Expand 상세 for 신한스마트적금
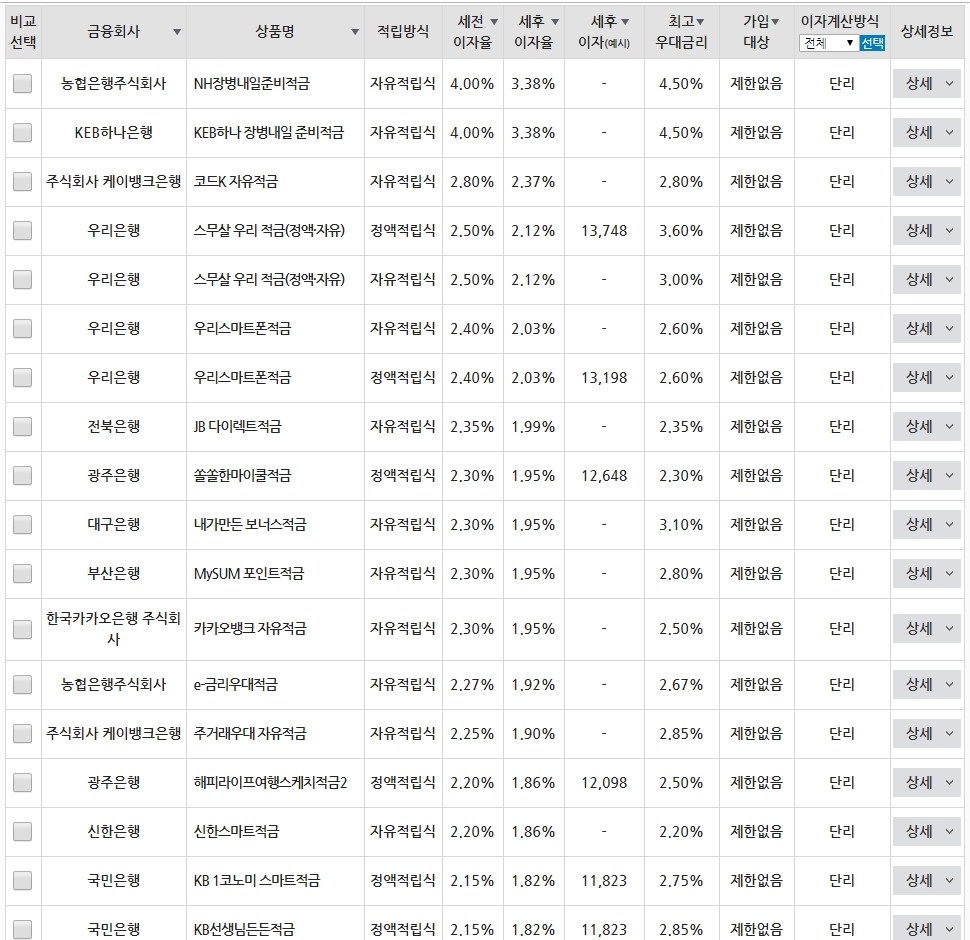Viewport: 970px width, 940px height. click(x=927, y=832)
